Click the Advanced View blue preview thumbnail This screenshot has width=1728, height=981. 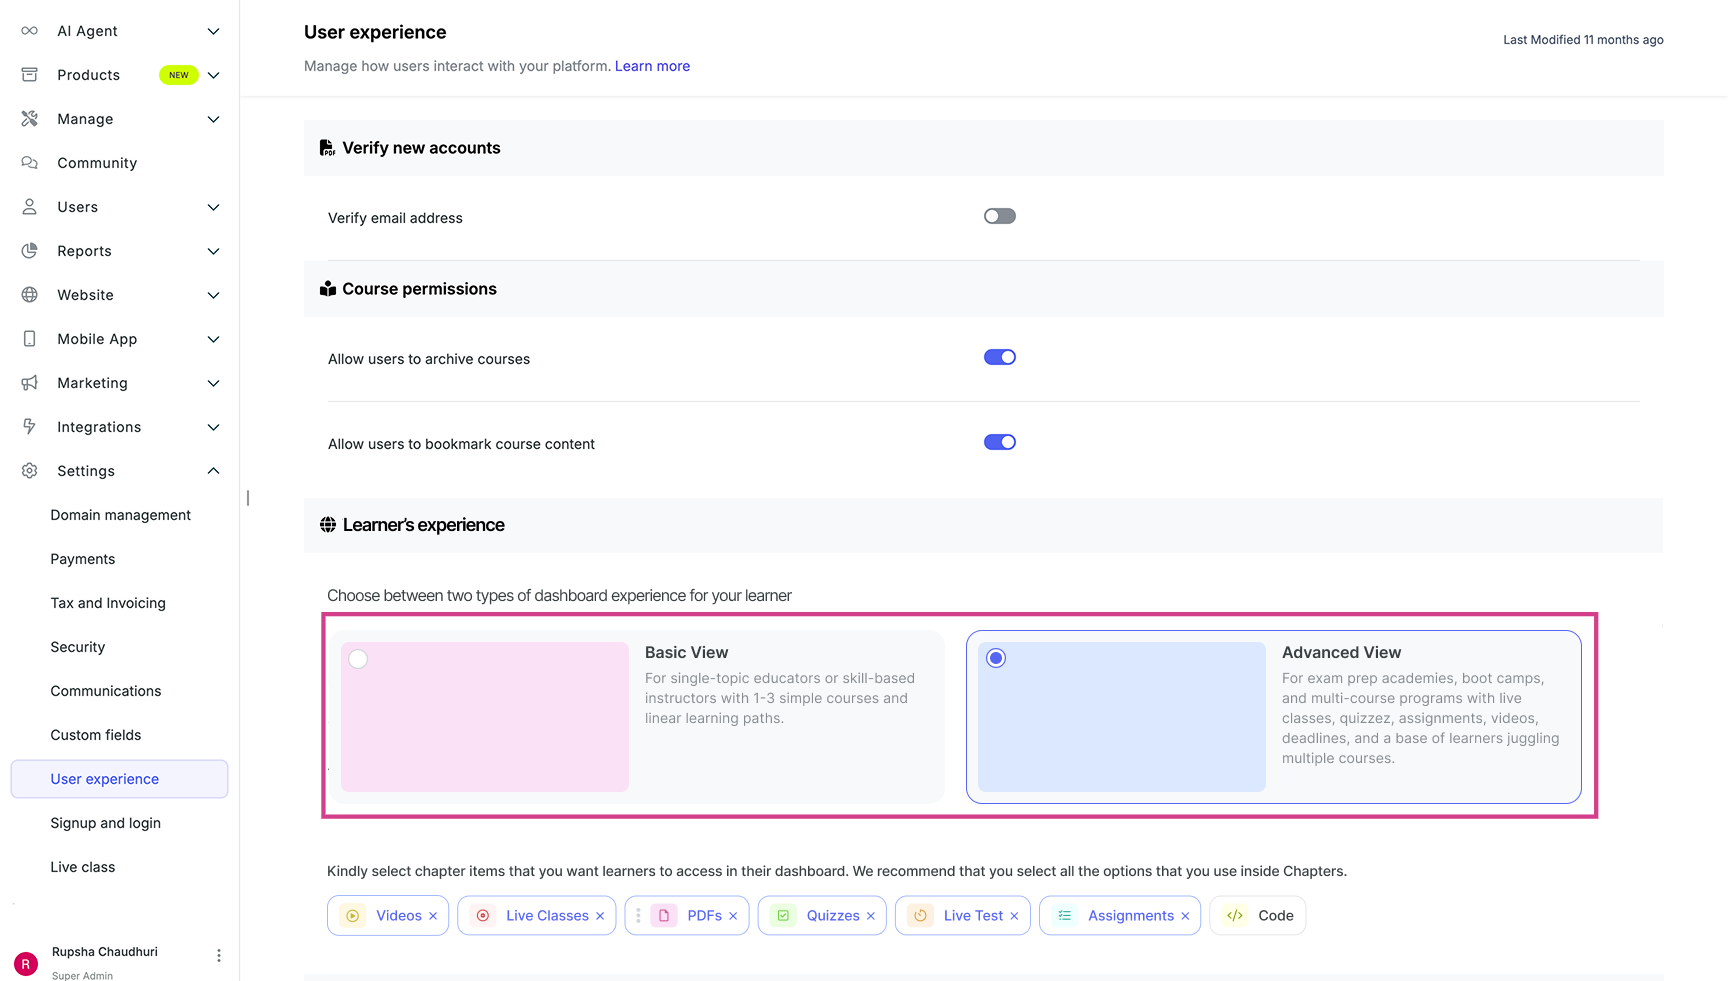(x=1121, y=717)
